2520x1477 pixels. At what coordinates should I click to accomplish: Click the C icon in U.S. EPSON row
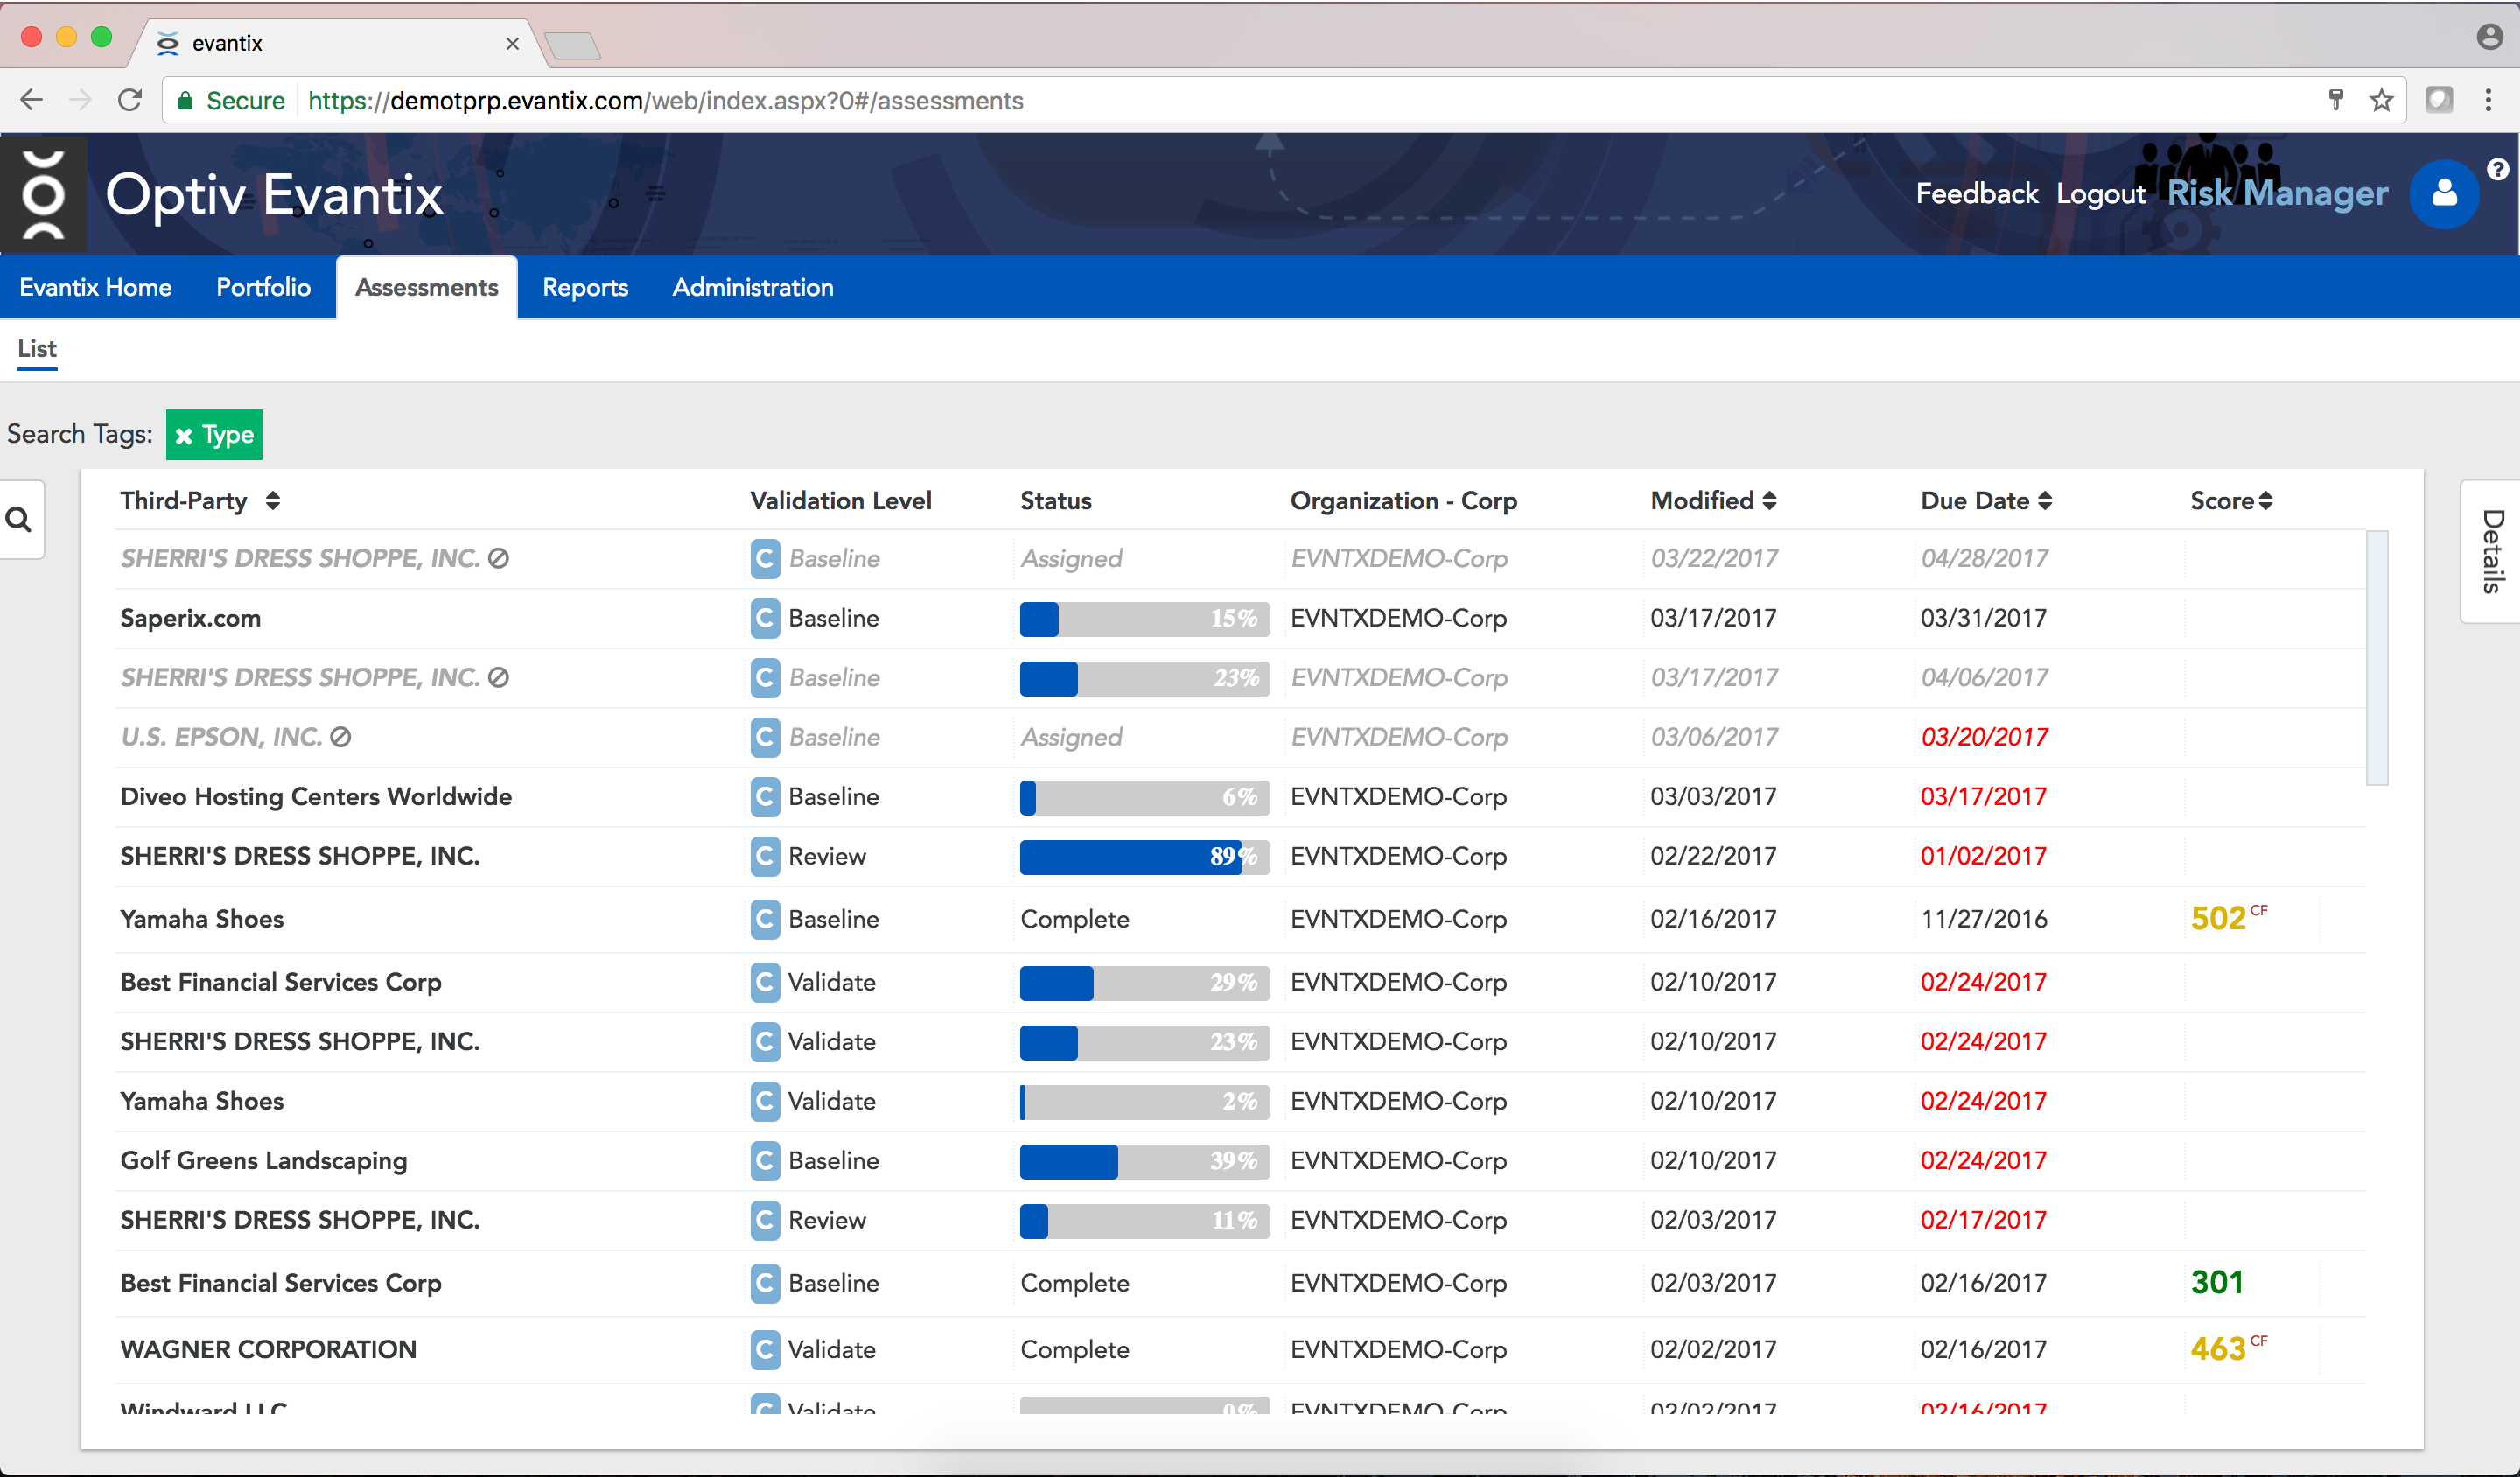tap(765, 737)
